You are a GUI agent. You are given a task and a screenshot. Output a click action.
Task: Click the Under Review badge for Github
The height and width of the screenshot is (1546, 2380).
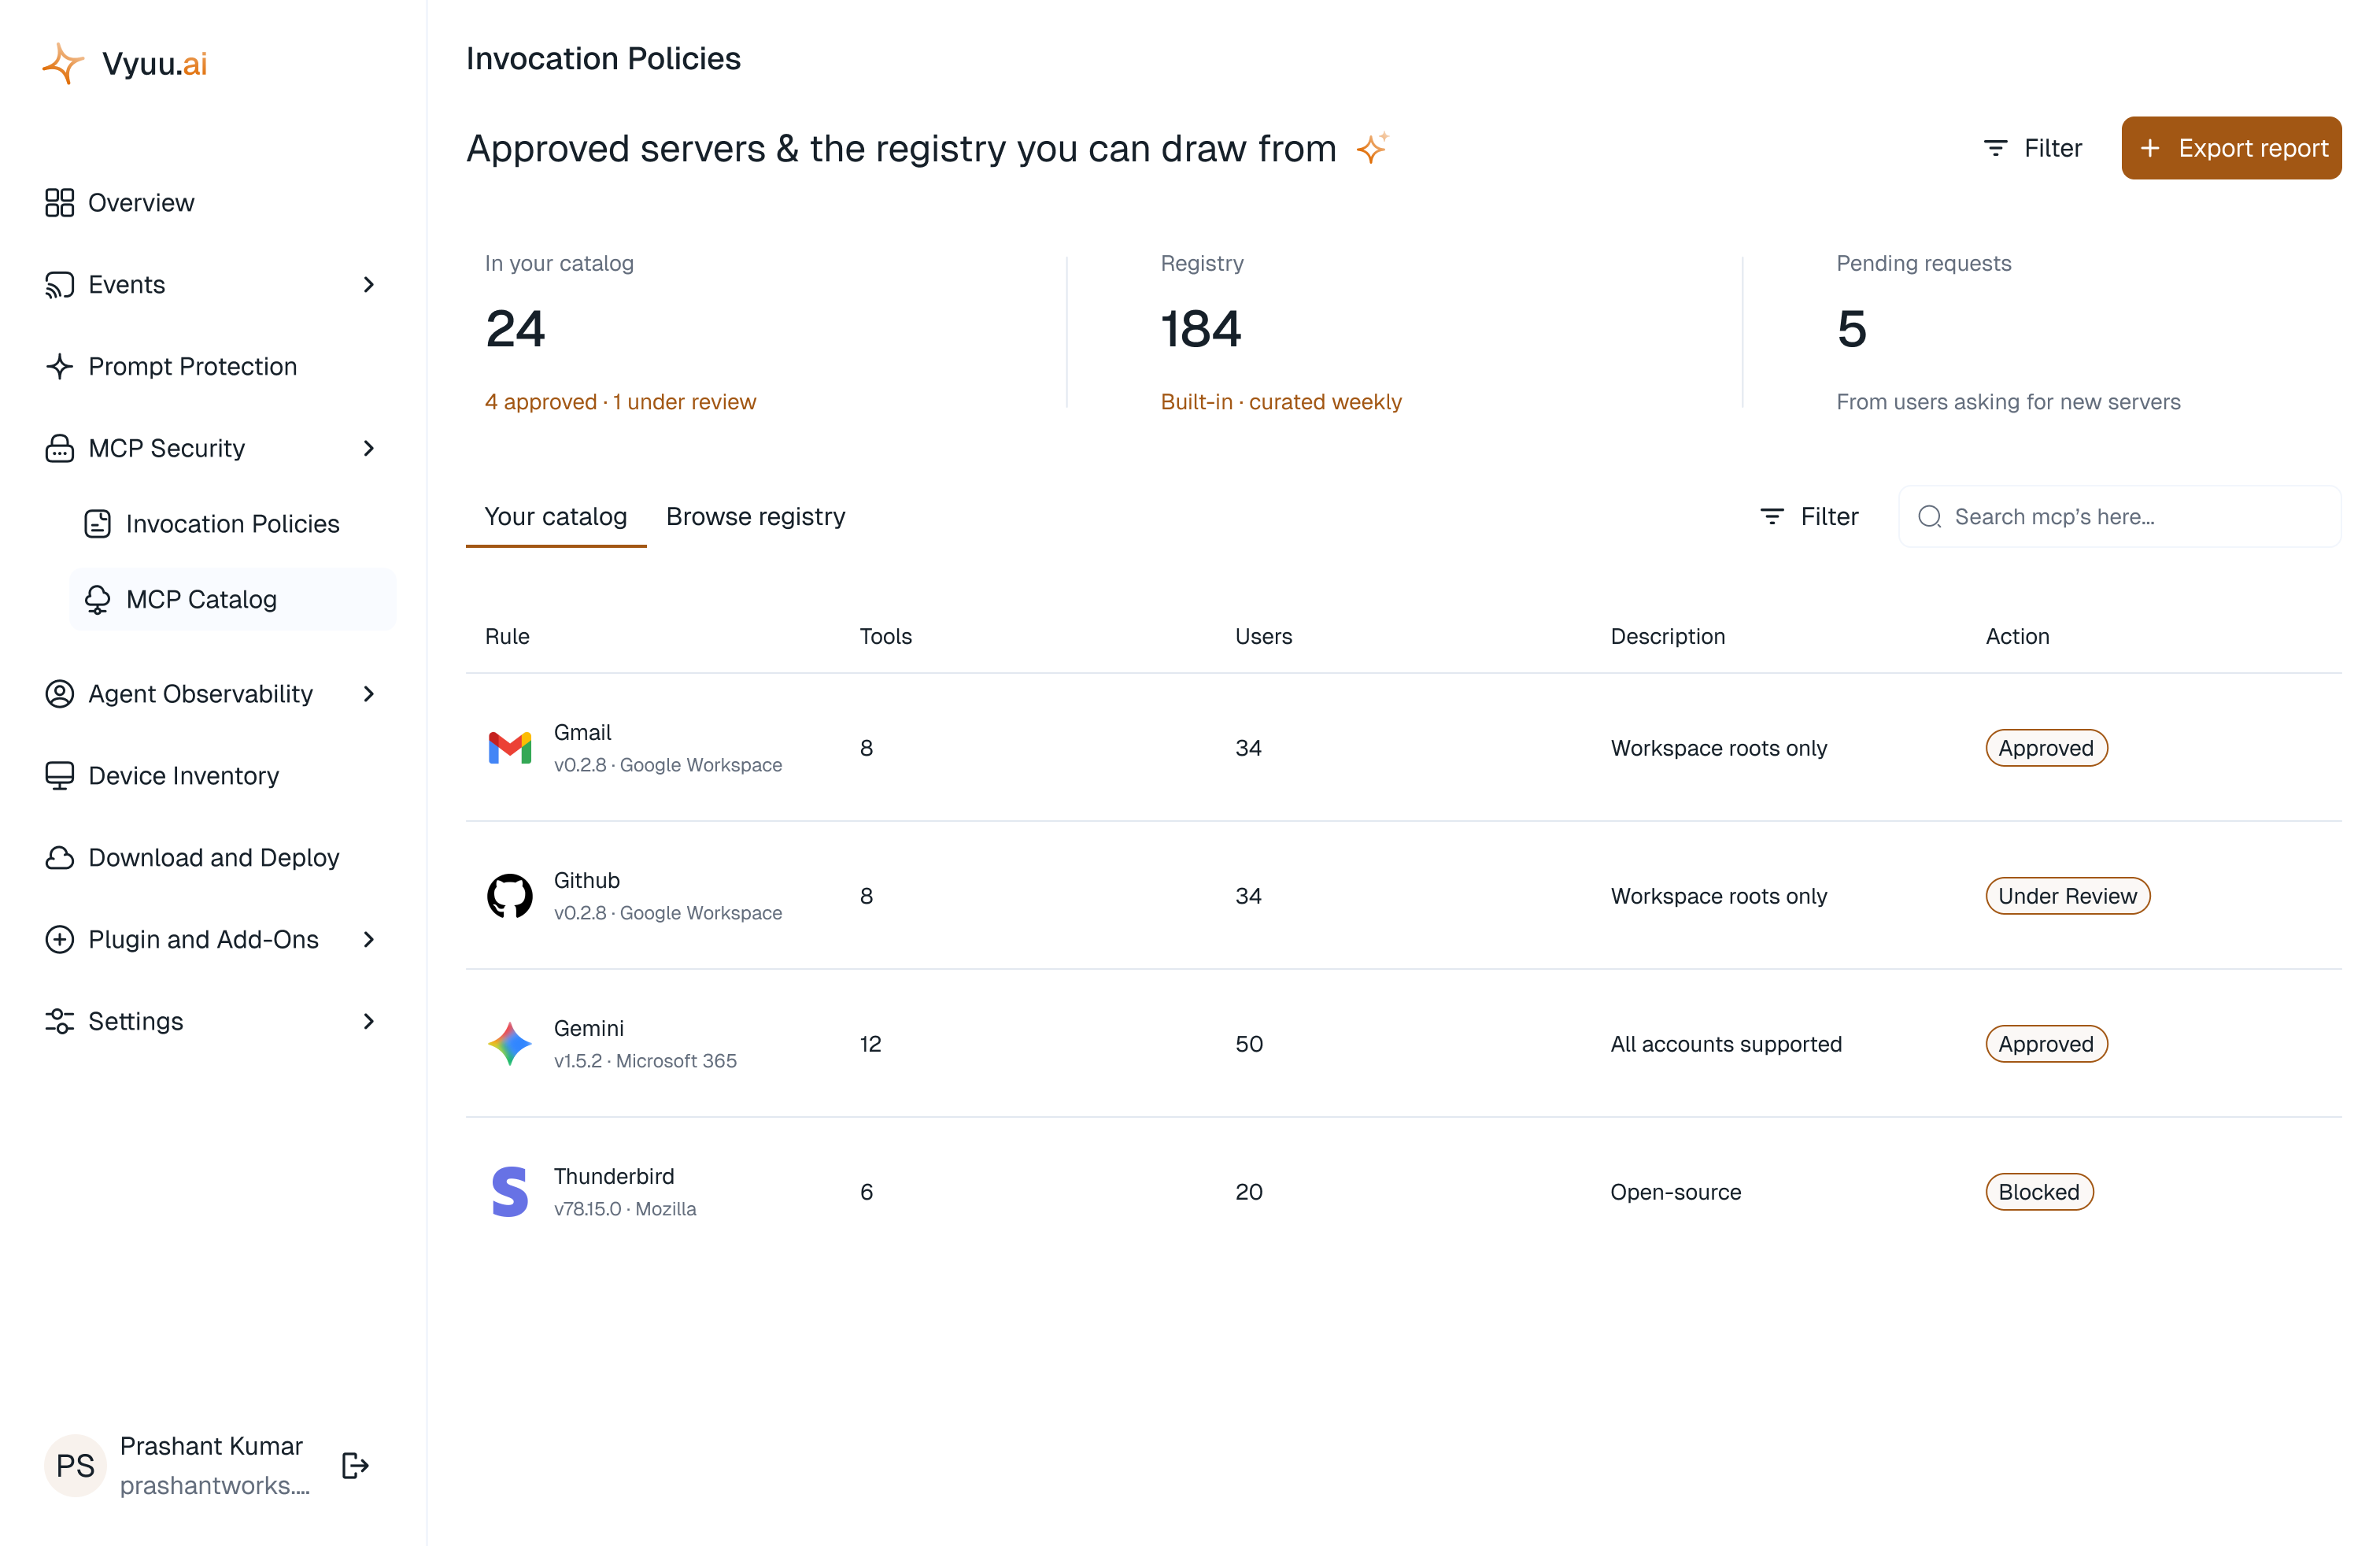pyautogui.click(x=2068, y=895)
